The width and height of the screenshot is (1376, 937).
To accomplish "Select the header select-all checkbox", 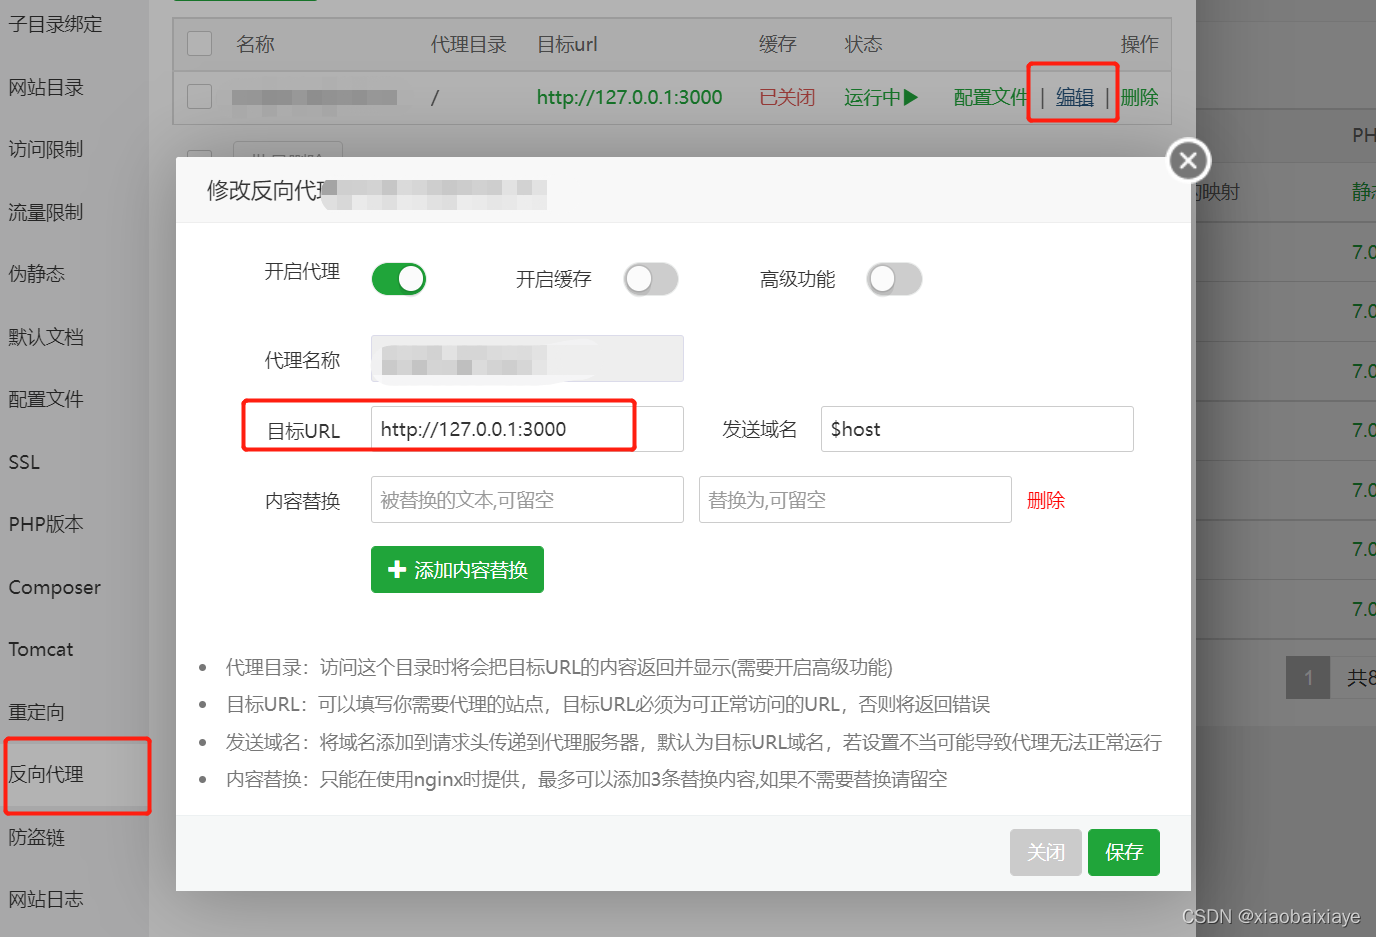I will pyautogui.click(x=199, y=43).
